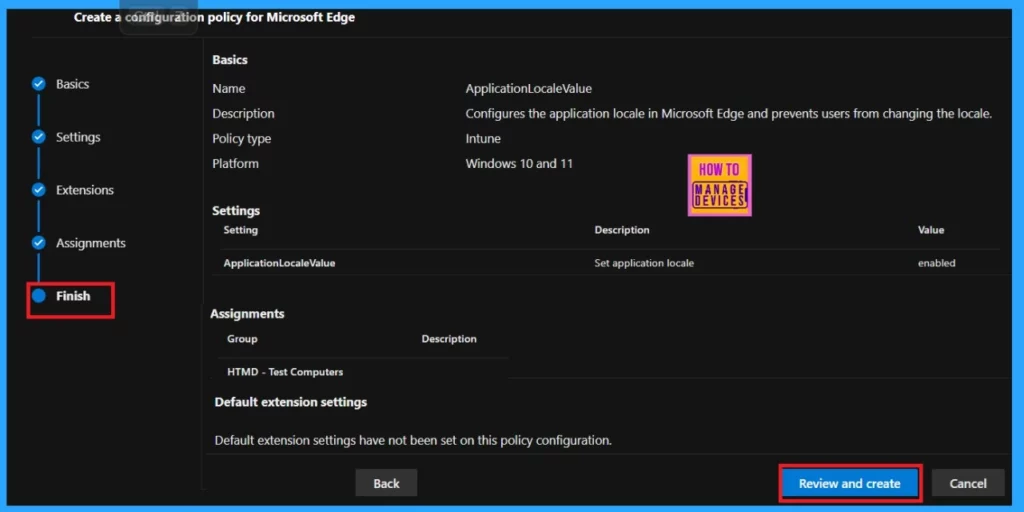Click the Finish step circle icon

click(x=39, y=296)
